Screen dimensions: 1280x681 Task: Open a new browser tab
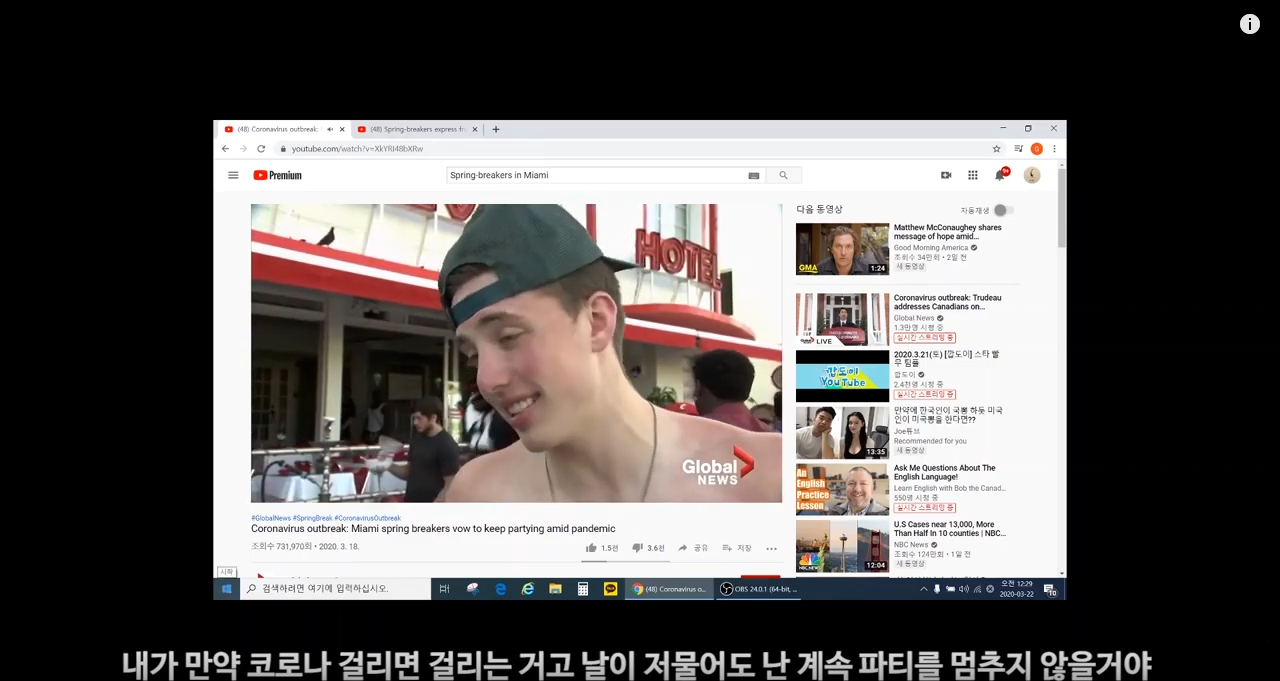[x=495, y=129]
